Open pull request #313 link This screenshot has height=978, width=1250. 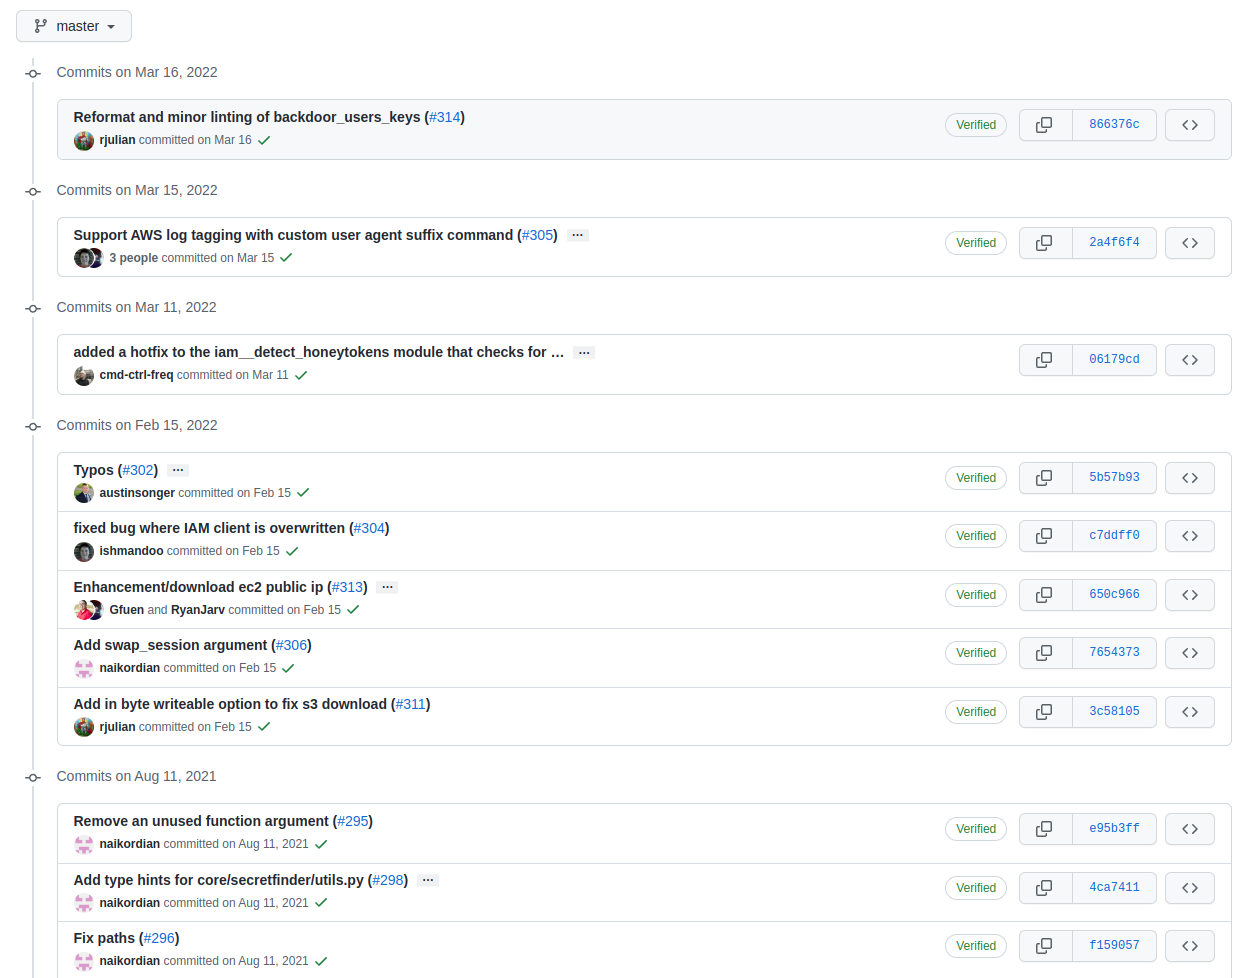point(347,587)
